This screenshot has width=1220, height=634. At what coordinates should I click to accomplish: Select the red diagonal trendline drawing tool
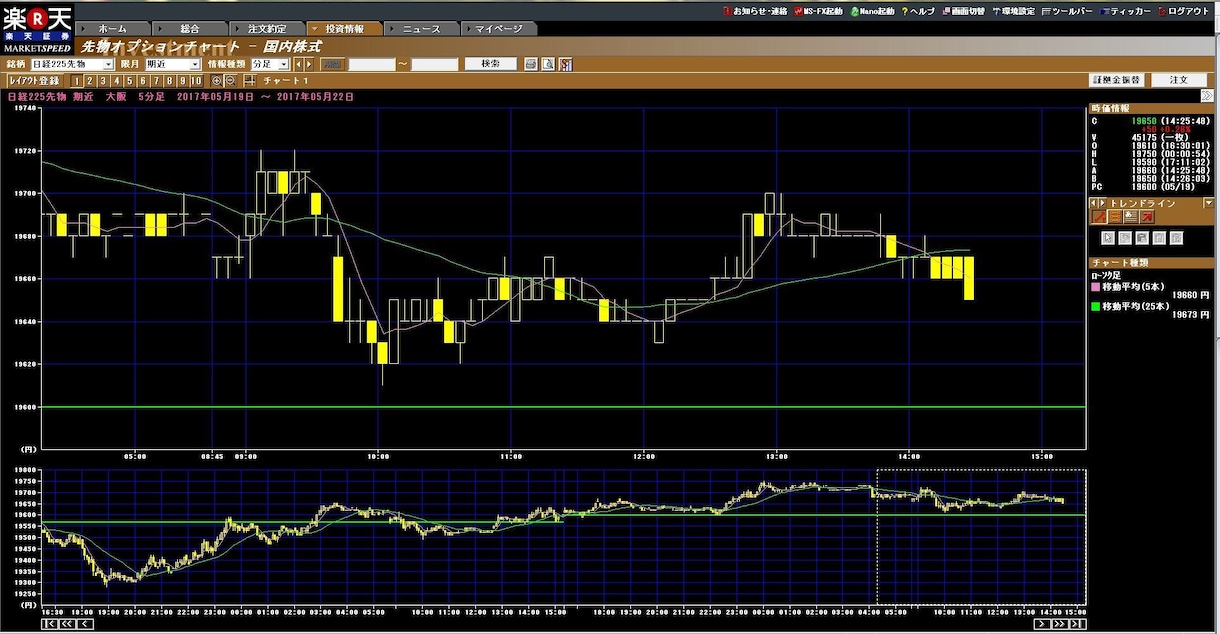1098,216
